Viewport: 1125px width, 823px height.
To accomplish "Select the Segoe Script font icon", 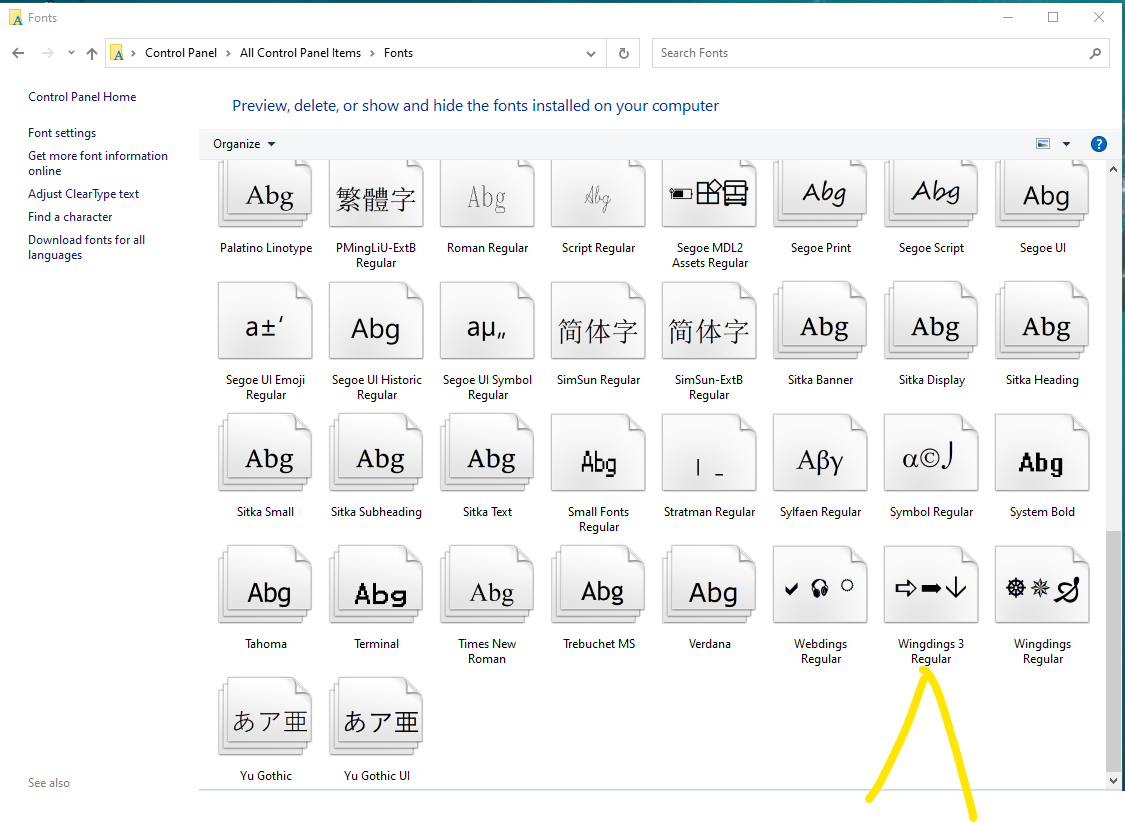I will (931, 194).
